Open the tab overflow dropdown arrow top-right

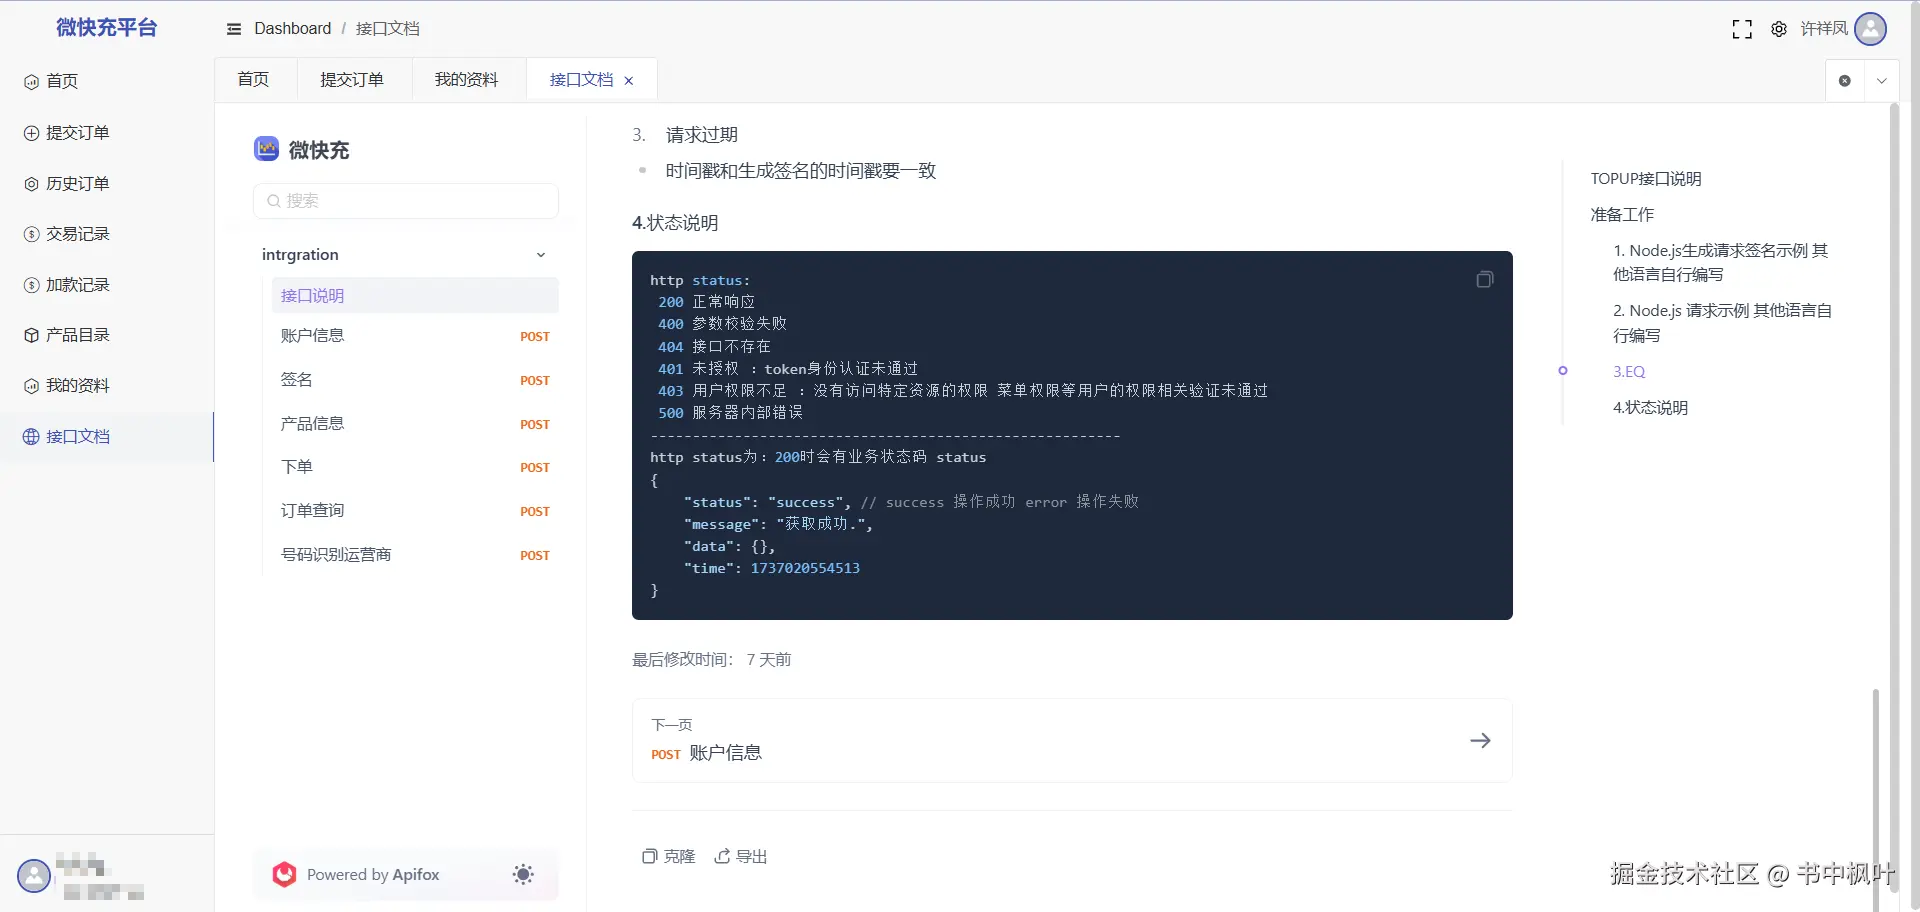(1883, 80)
